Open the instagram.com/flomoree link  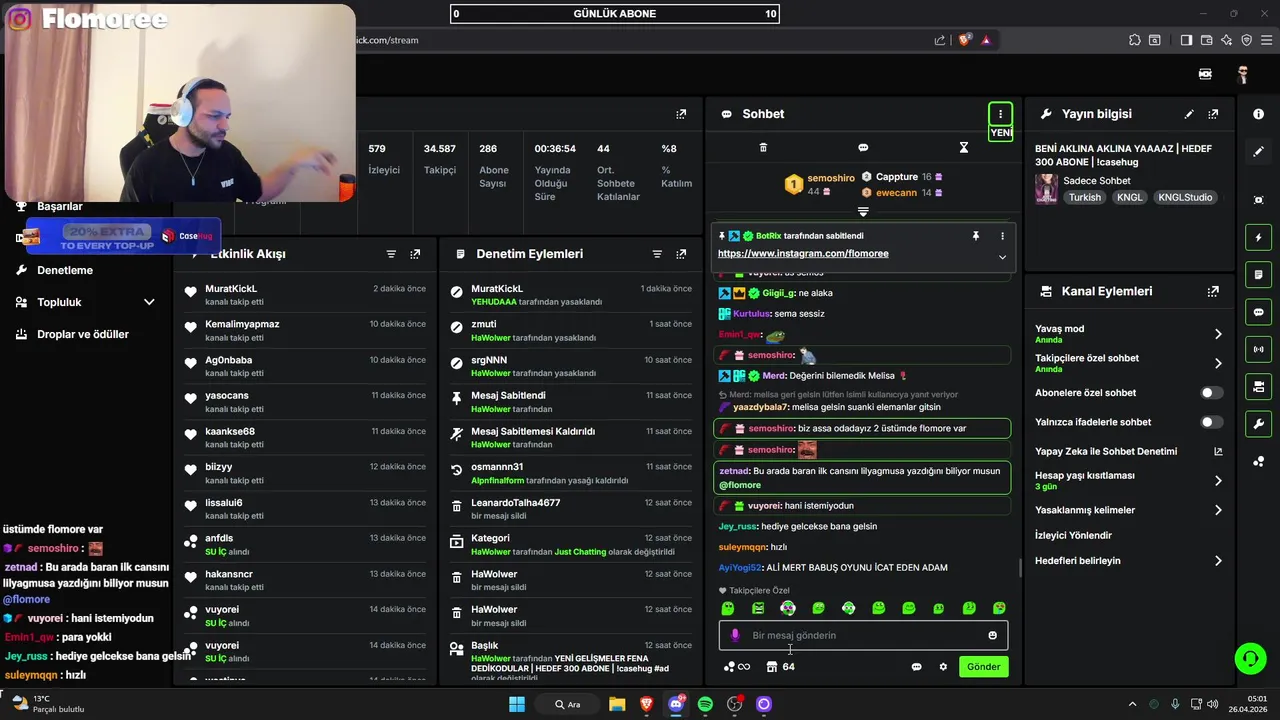coord(803,254)
